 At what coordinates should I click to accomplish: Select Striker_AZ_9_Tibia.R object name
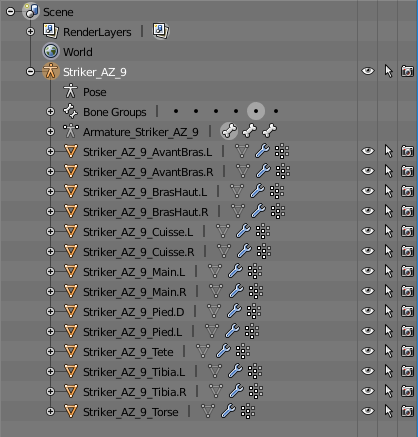[x=135, y=392]
